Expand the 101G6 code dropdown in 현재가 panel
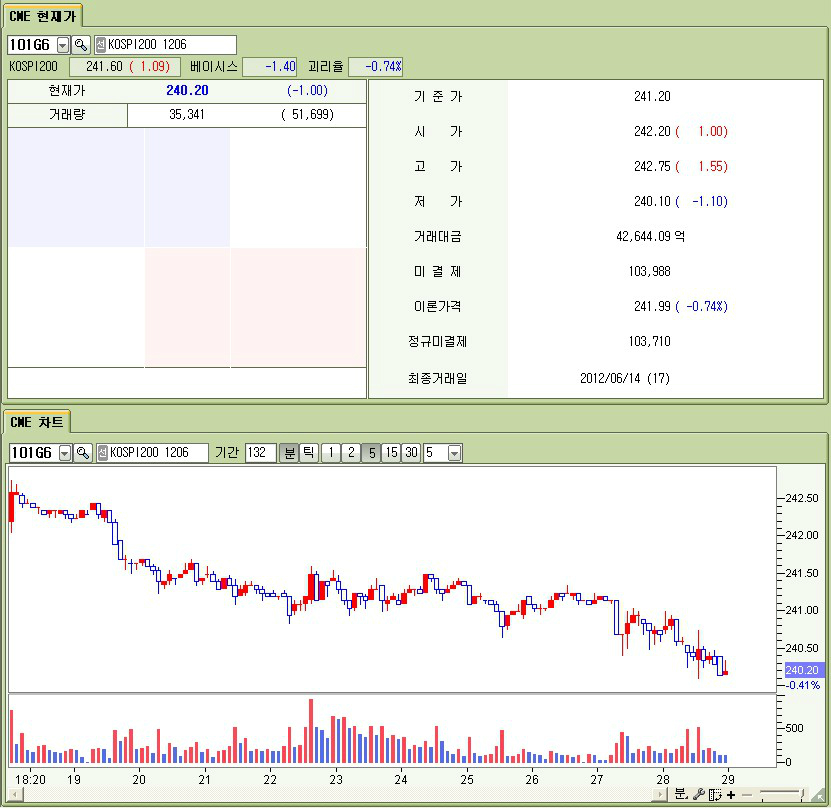This screenshot has height=809, width=831. [63, 45]
